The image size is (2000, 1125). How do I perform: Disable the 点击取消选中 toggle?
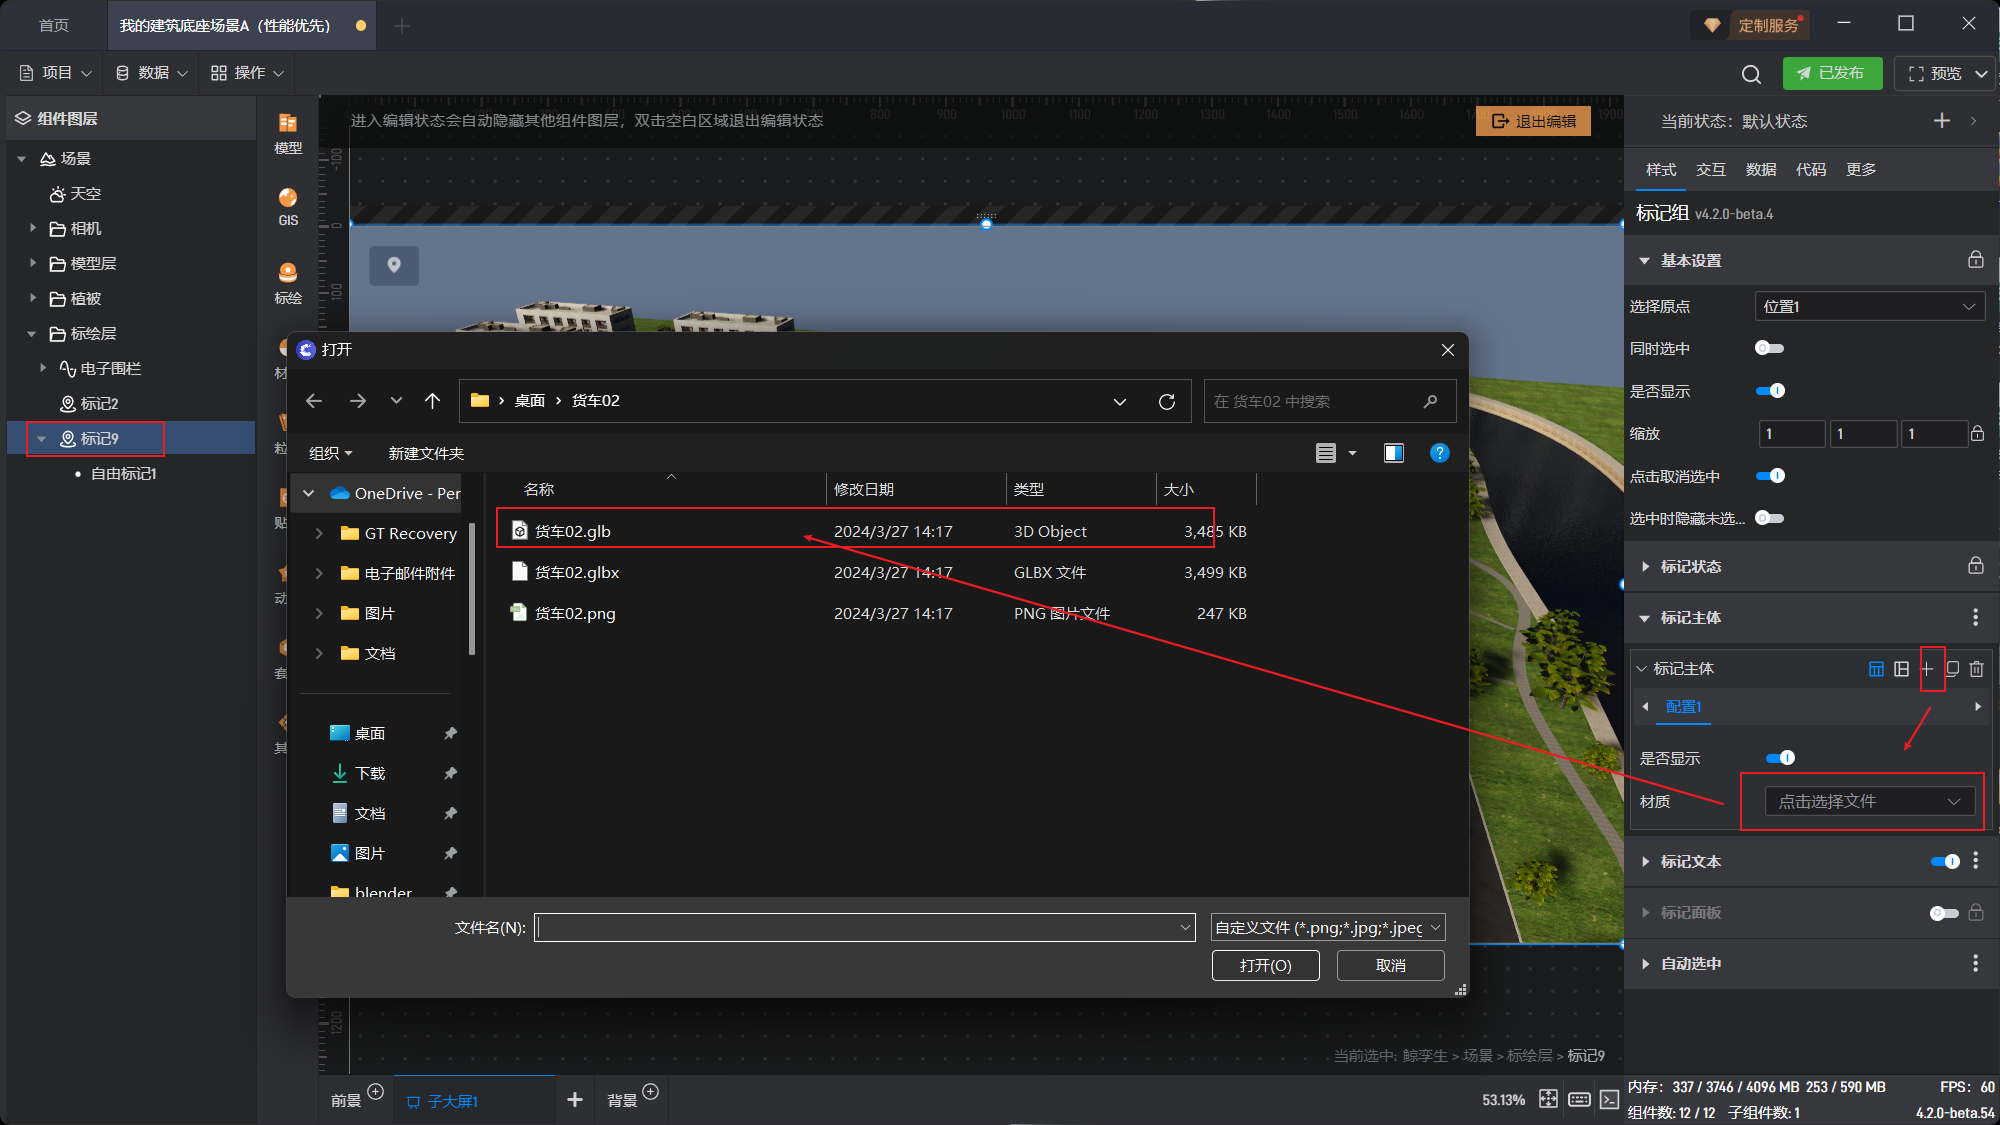pyautogui.click(x=1770, y=476)
